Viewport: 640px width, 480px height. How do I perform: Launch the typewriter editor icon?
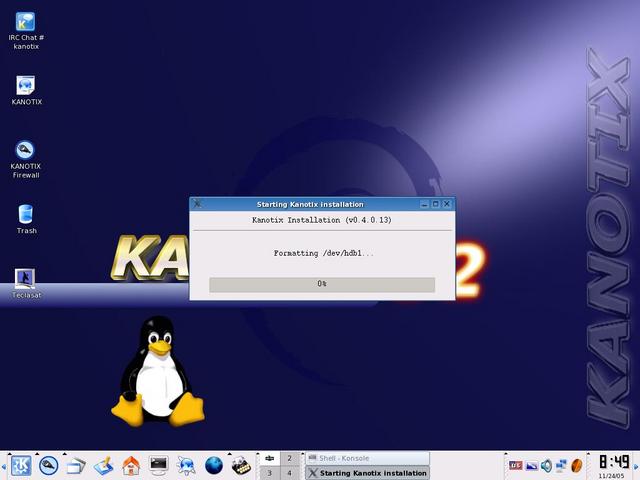click(x=241, y=466)
